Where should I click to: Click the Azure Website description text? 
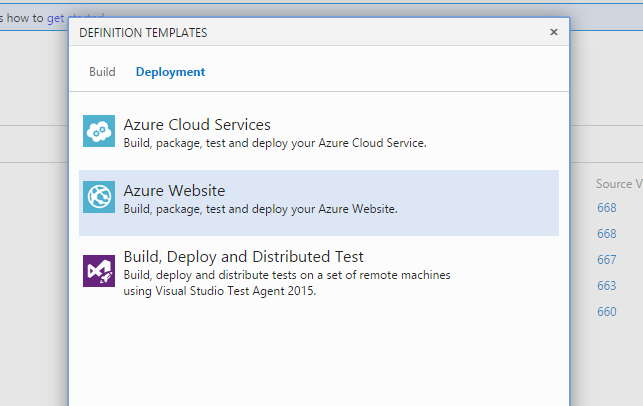click(x=260, y=209)
